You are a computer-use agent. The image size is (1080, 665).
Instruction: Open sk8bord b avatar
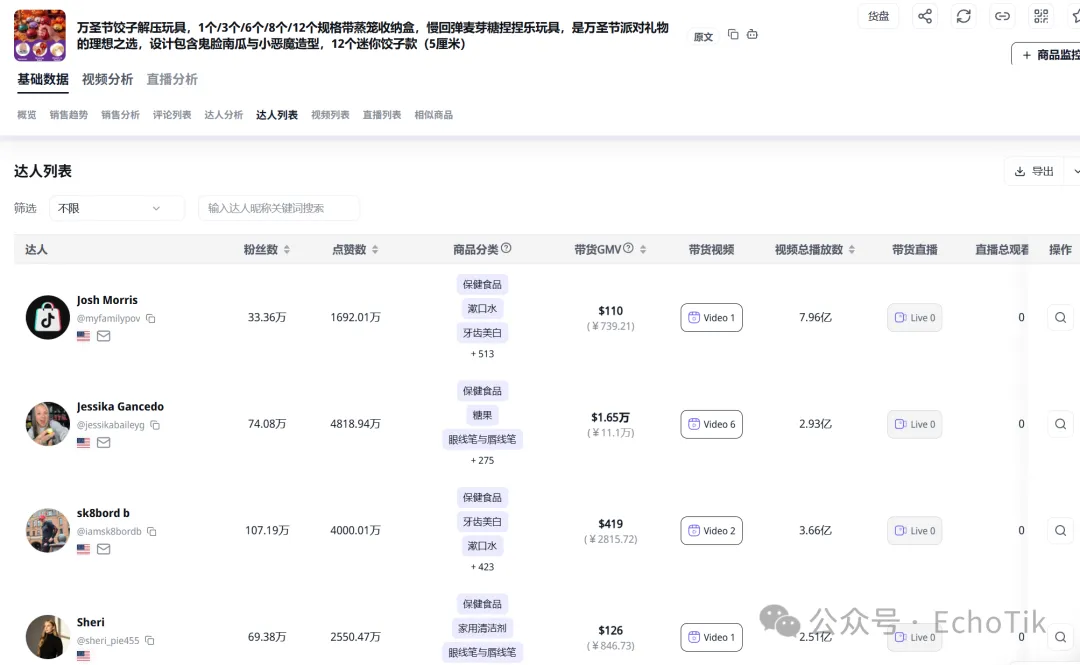point(48,531)
